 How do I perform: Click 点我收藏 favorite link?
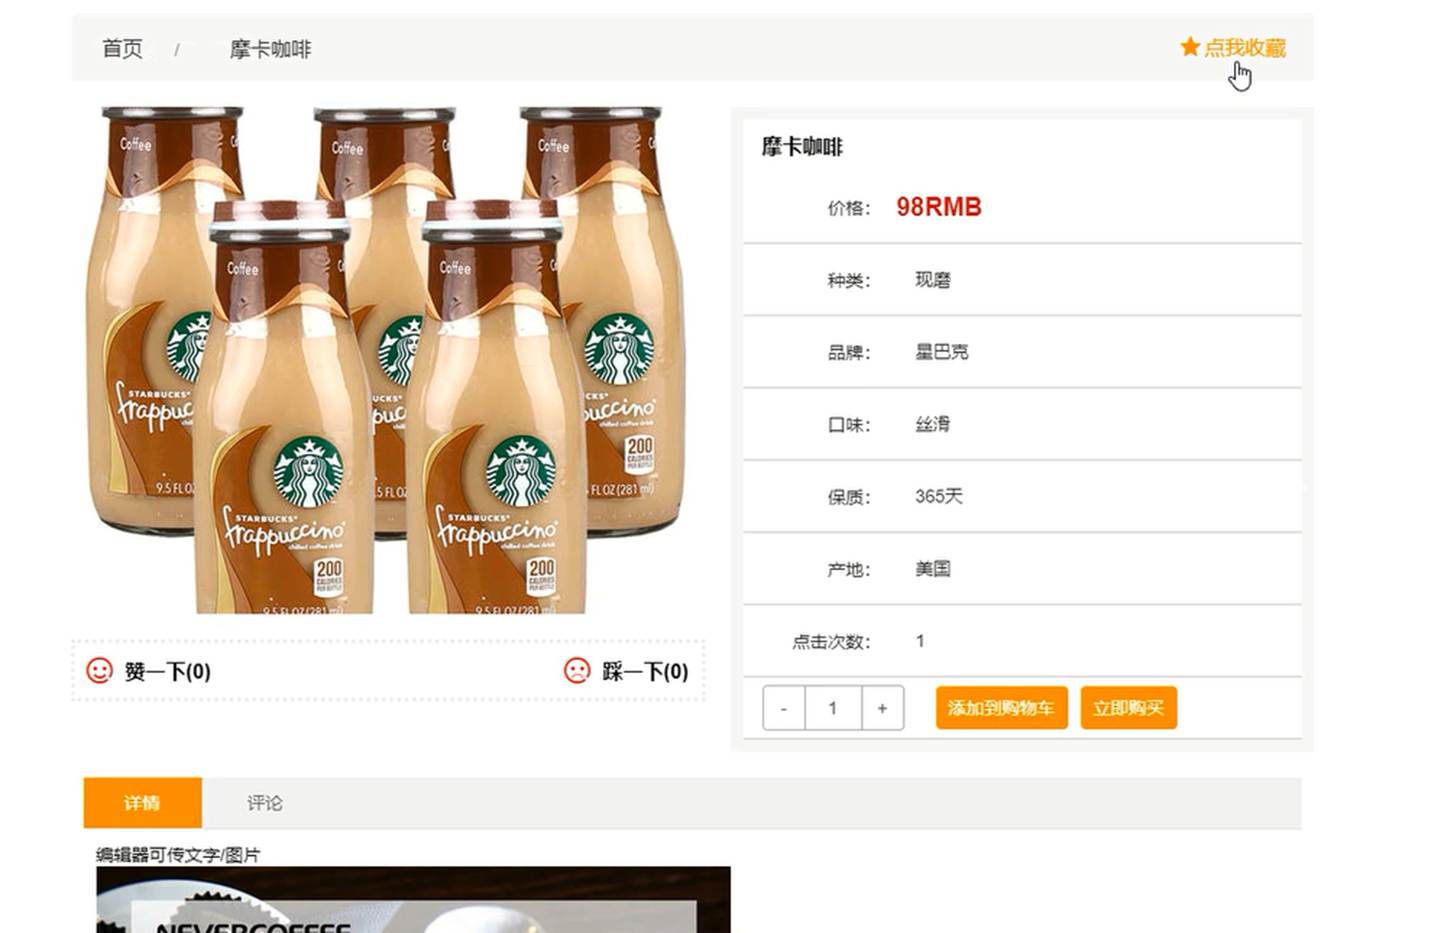[x=1244, y=47]
